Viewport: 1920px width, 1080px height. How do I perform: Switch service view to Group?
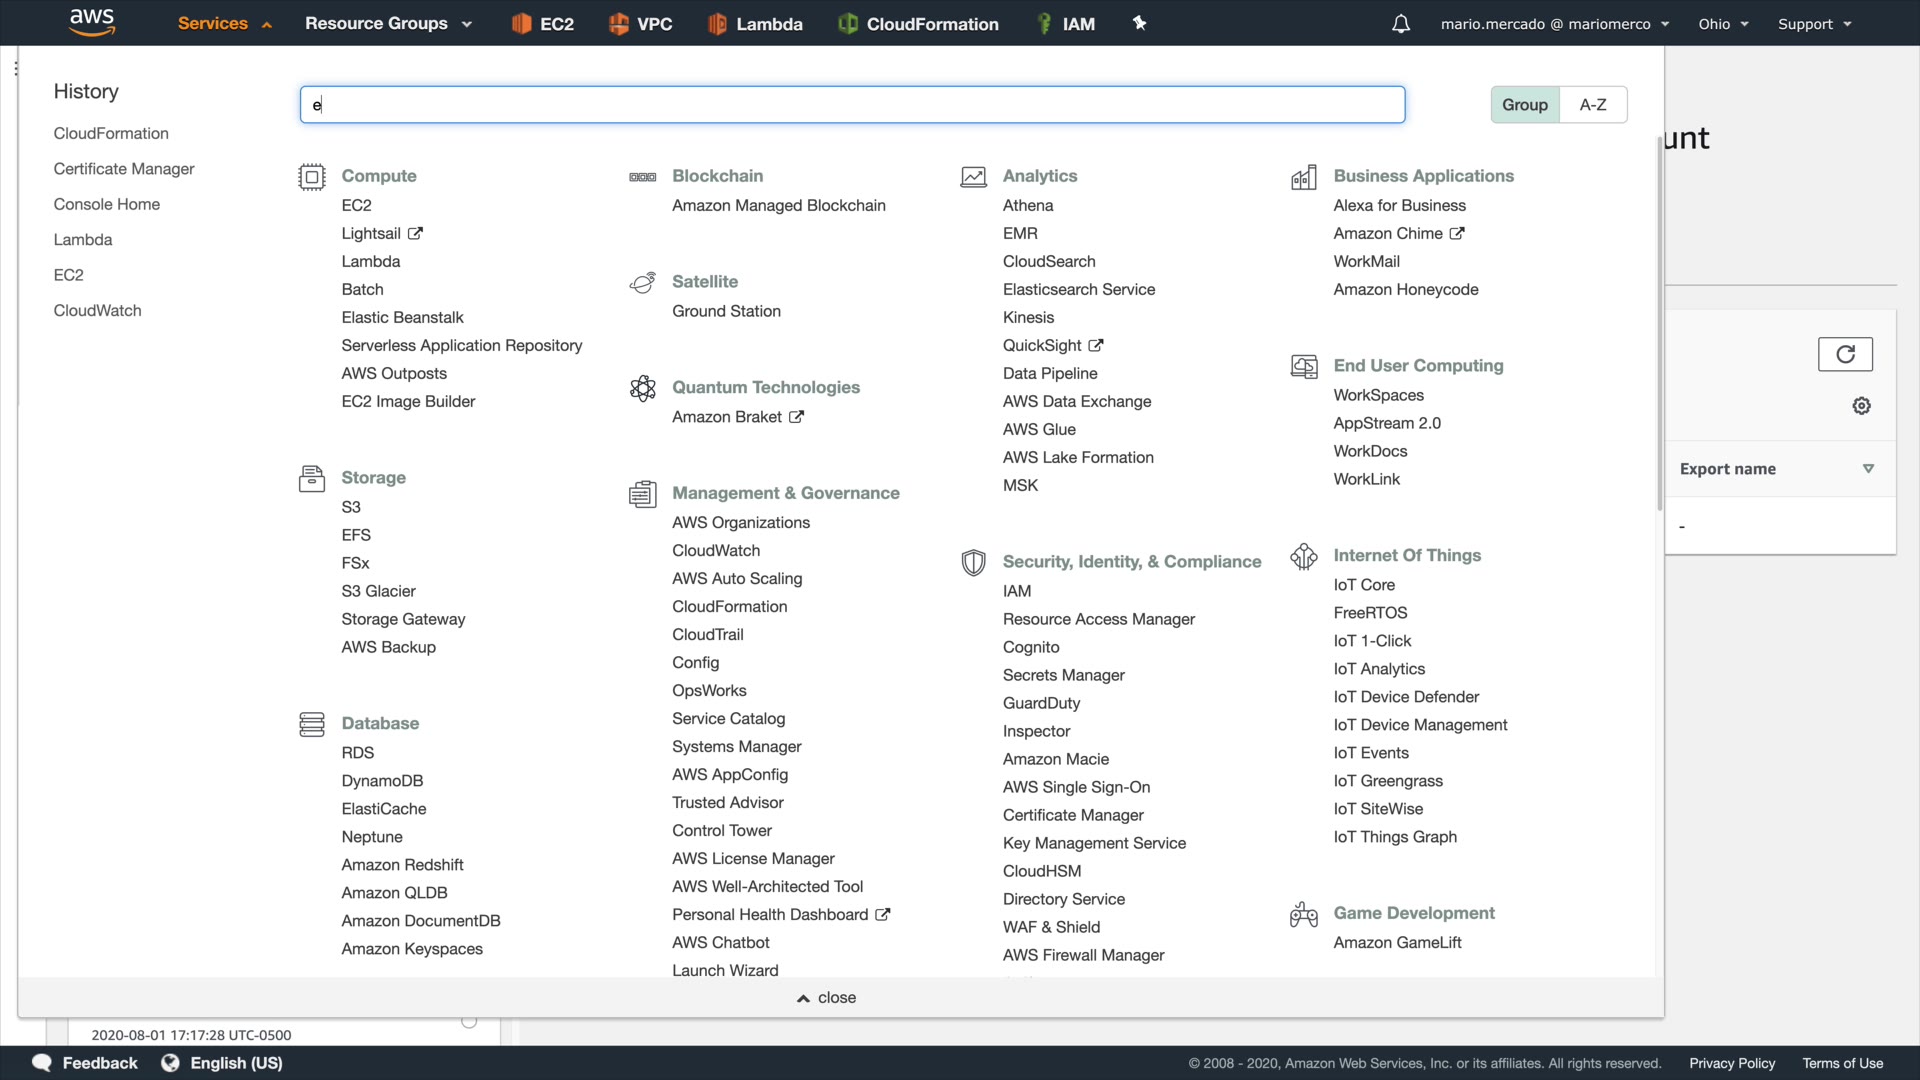[x=1524, y=105]
